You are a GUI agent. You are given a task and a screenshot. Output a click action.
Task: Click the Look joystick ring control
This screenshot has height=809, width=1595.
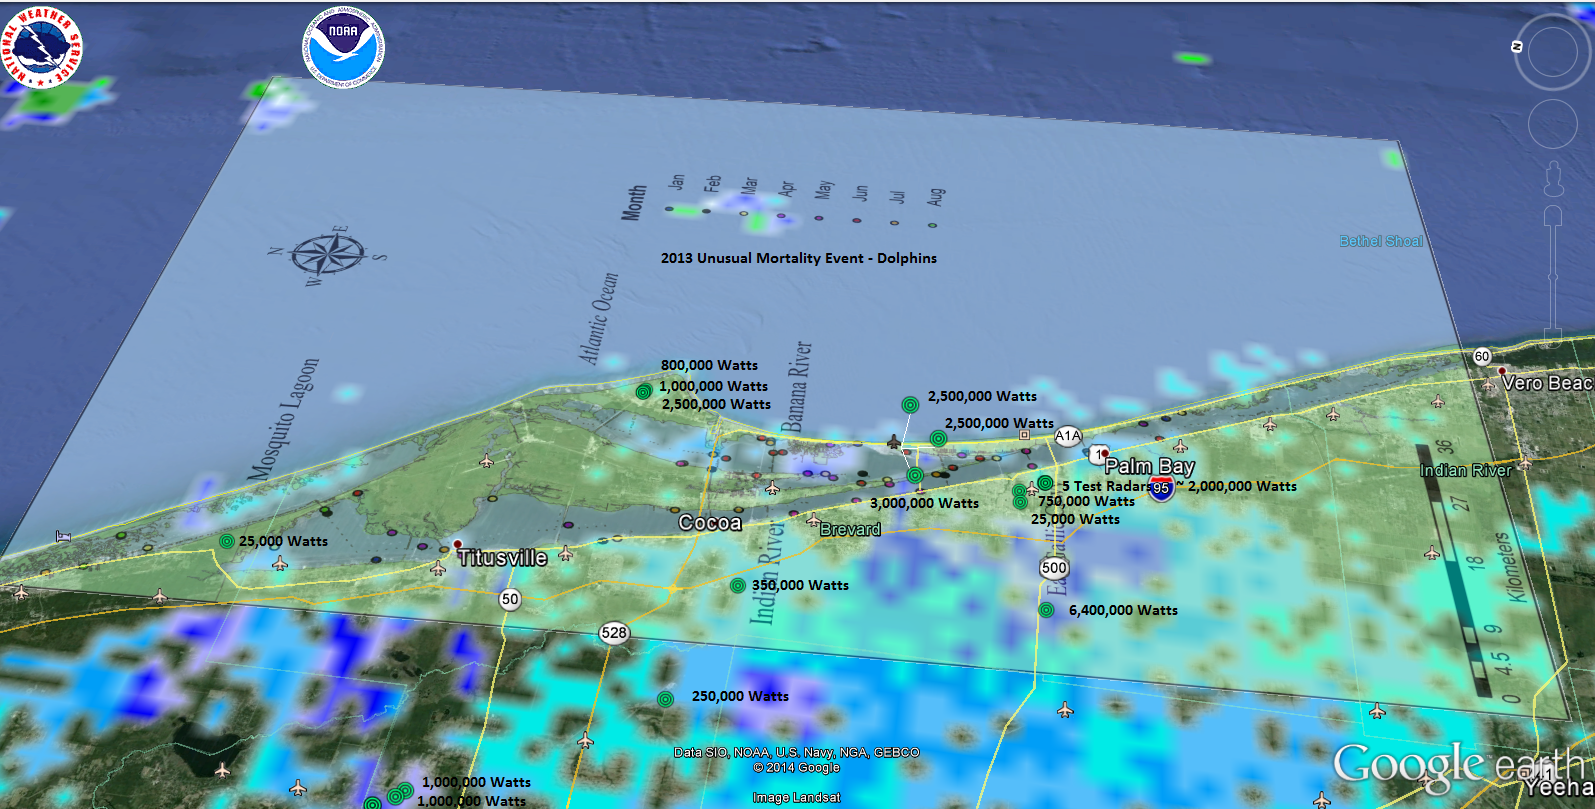tap(1552, 53)
